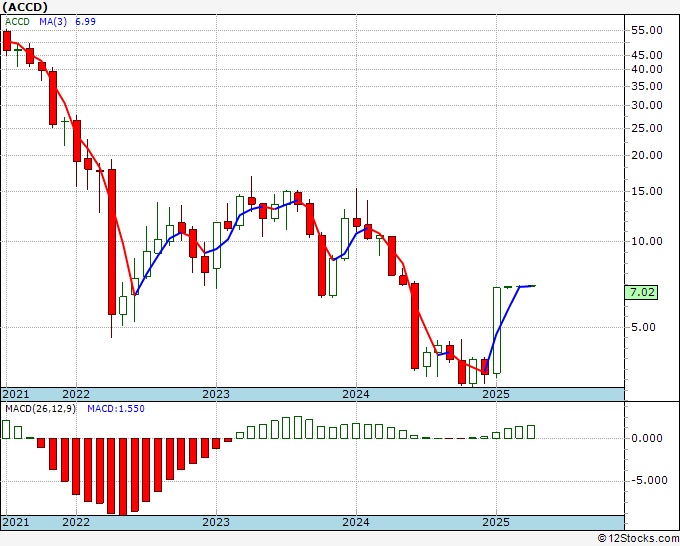Click the tall green candlestick at 2025
Viewport: 680px width, 546px height.
coord(497,330)
